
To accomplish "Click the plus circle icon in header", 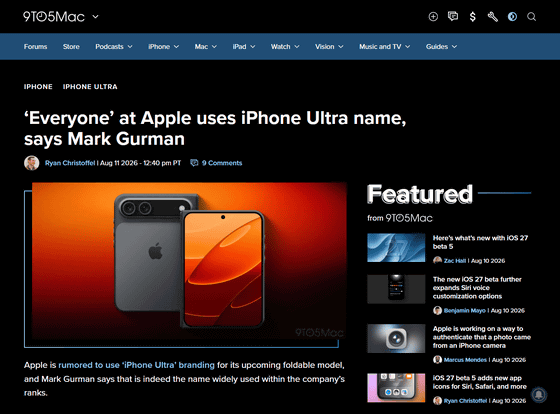I will click(x=433, y=16).
